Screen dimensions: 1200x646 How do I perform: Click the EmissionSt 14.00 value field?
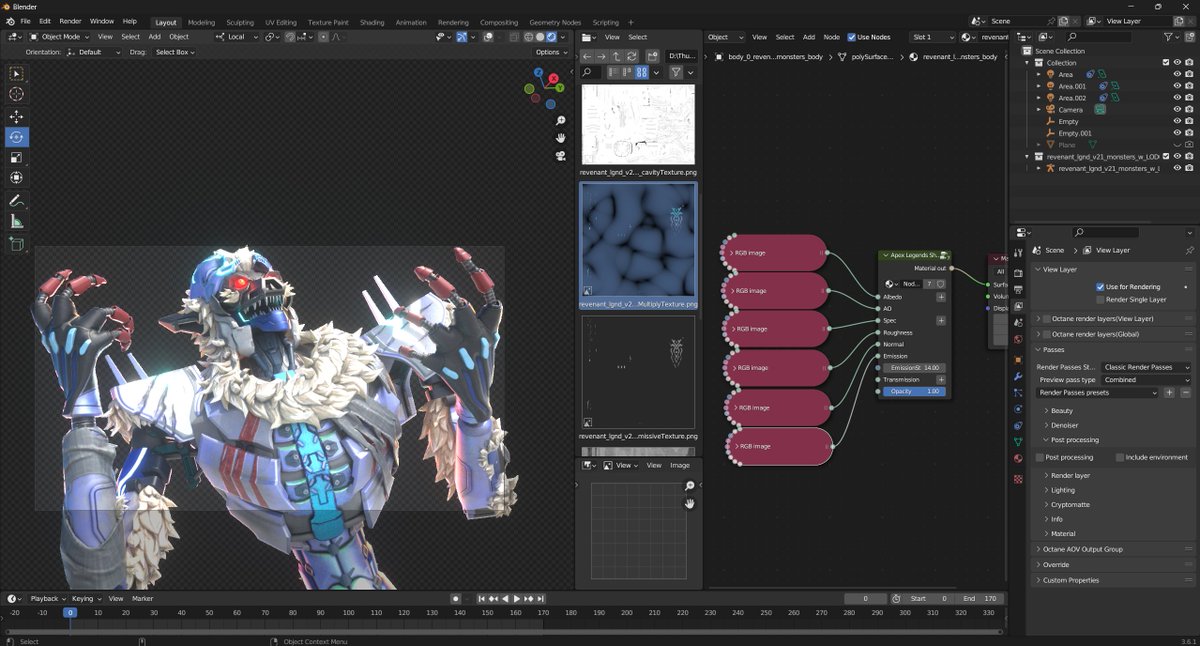point(913,368)
